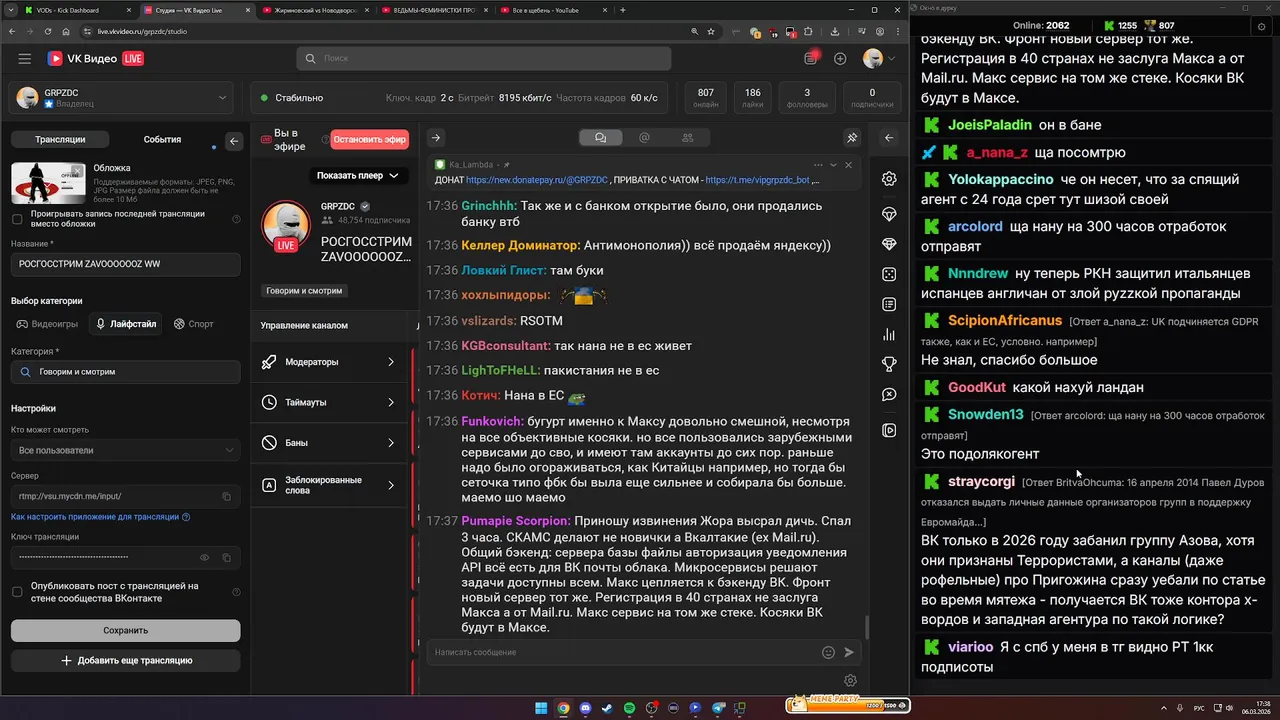Select the Спорт category tab
The width and height of the screenshot is (1280, 720).
194,324
